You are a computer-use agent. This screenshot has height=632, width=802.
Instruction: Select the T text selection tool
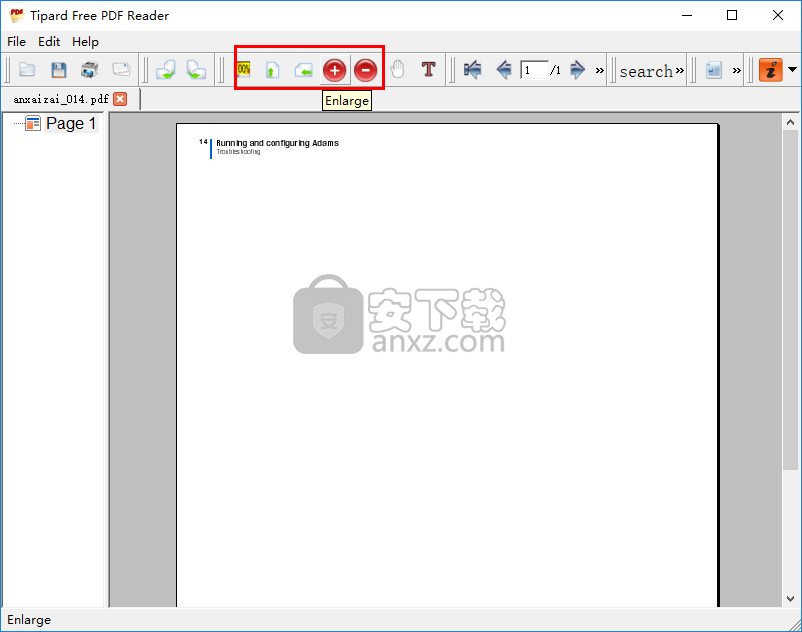click(x=429, y=69)
